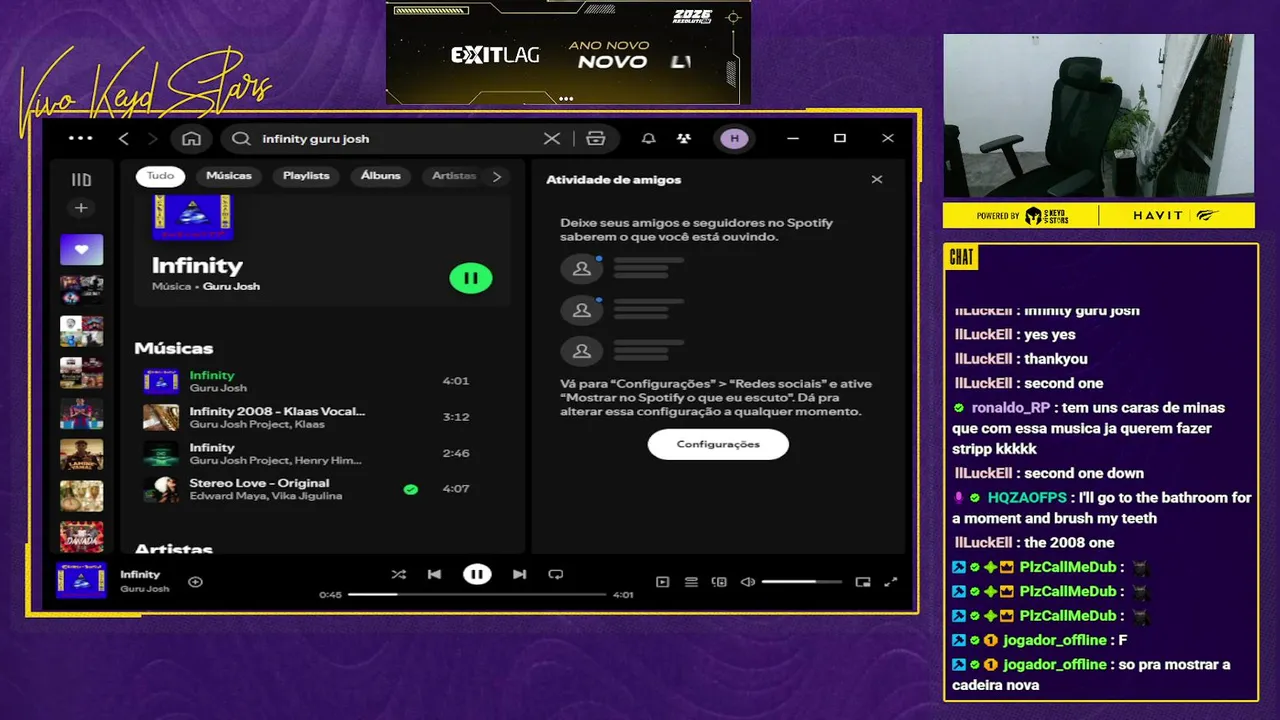Image resolution: width=1280 pixels, height=720 pixels.
Task: Close the Atividade de amigos panel
Action: coord(877,180)
